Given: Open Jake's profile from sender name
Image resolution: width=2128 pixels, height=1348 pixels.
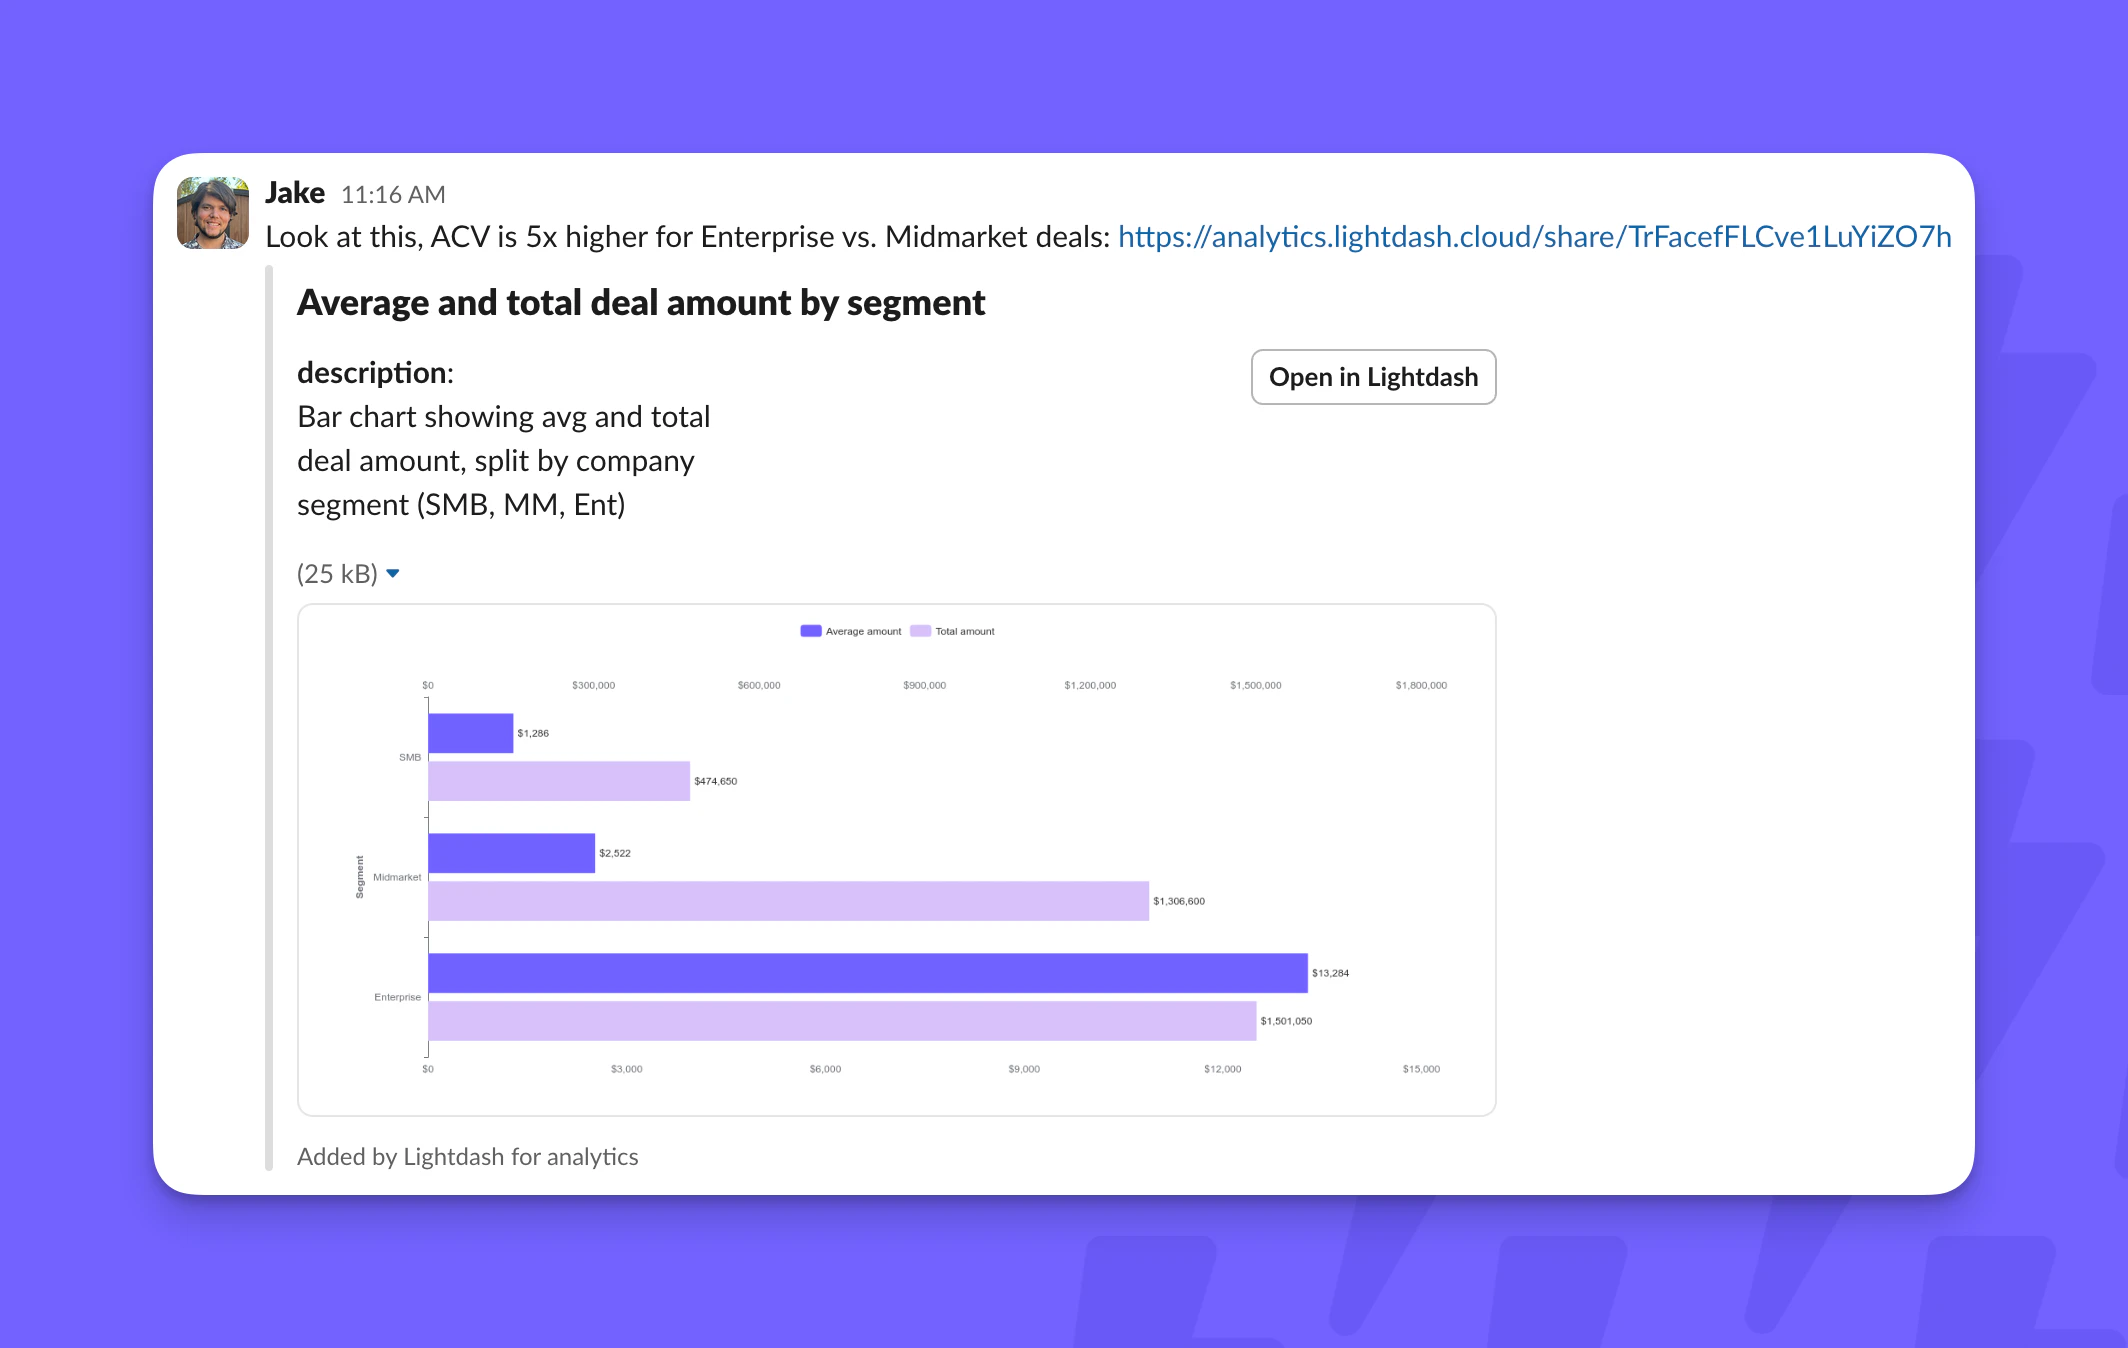Looking at the screenshot, I should [295, 193].
